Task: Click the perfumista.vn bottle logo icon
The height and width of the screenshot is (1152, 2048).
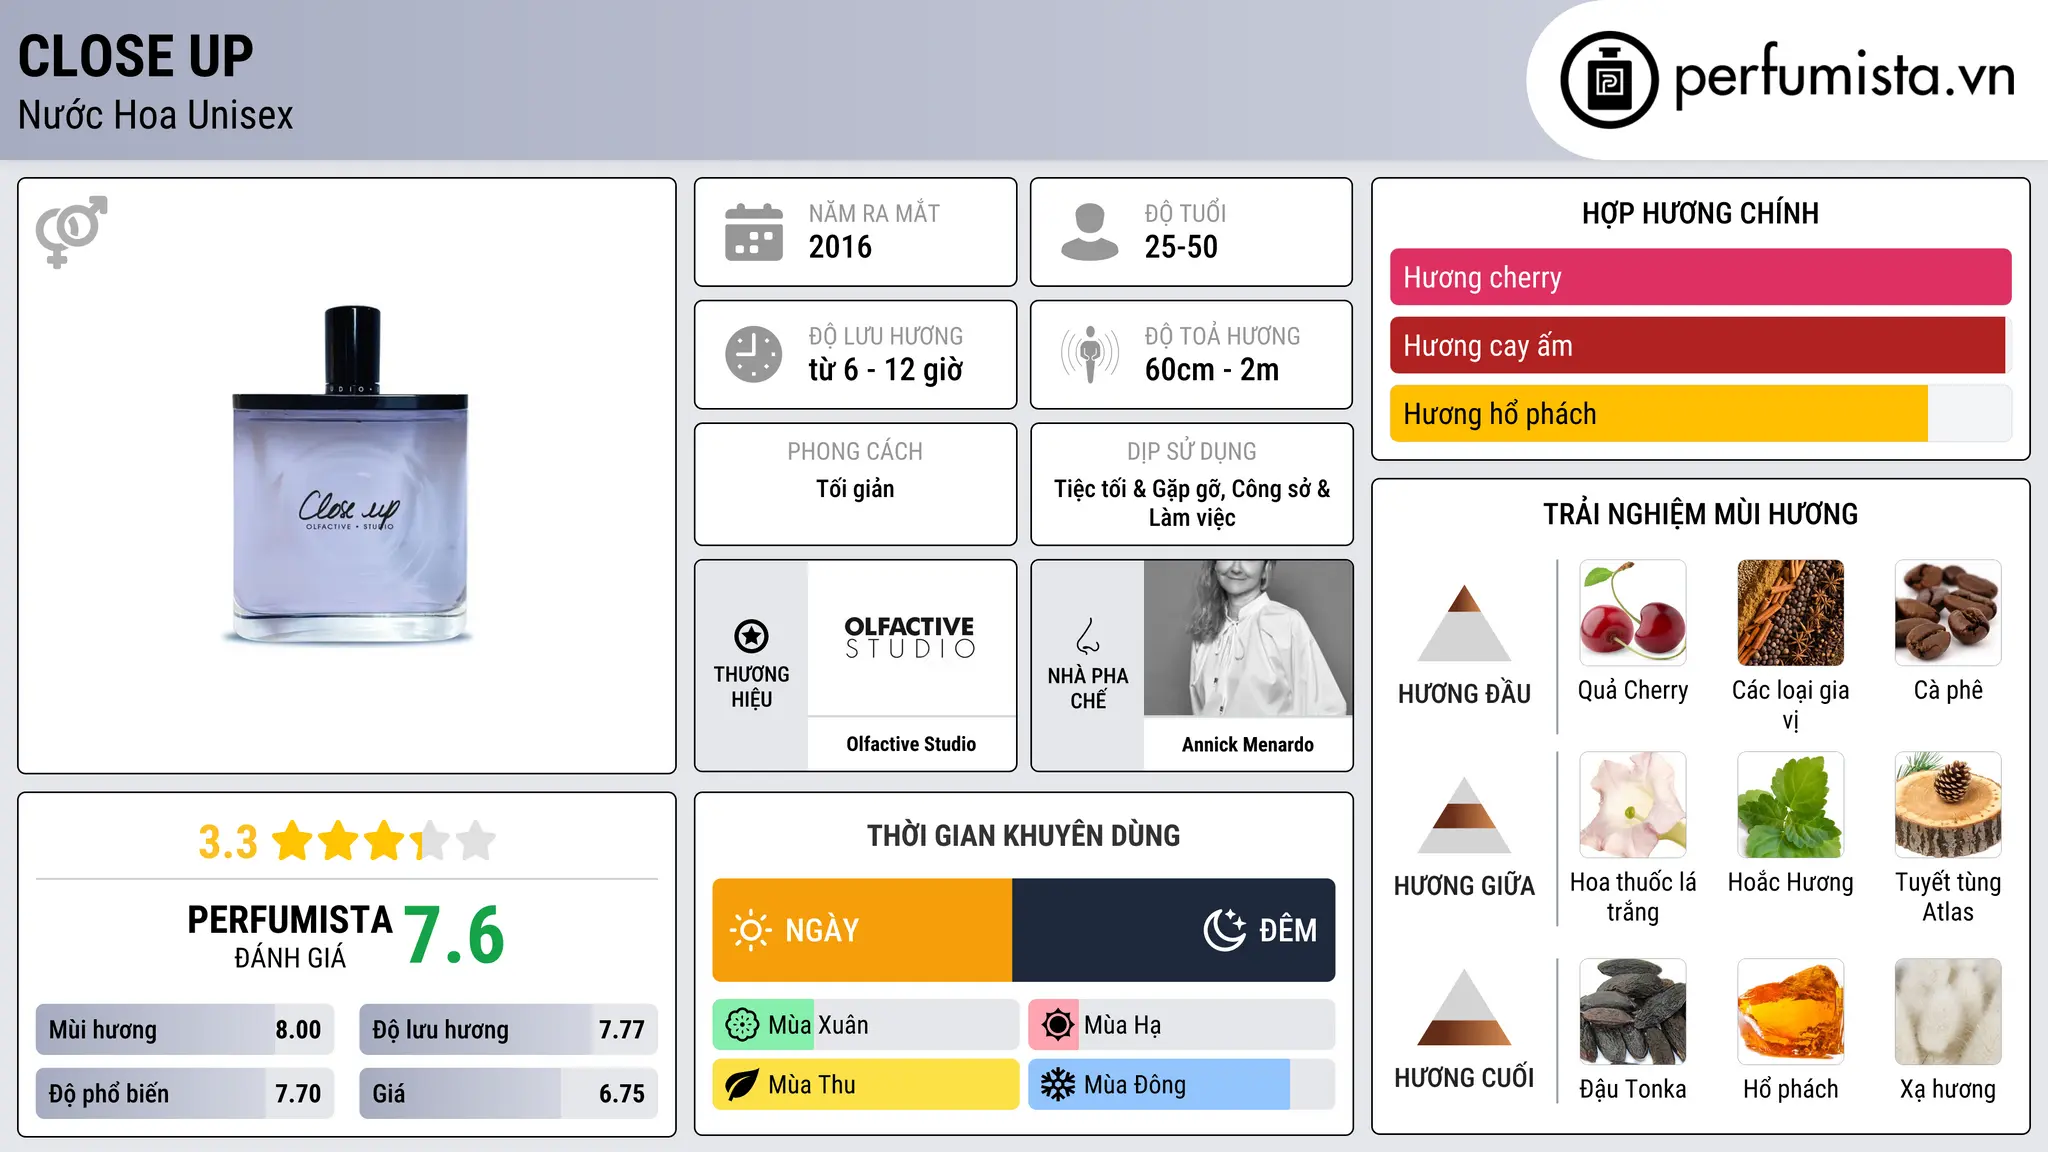Action: [1609, 80]
